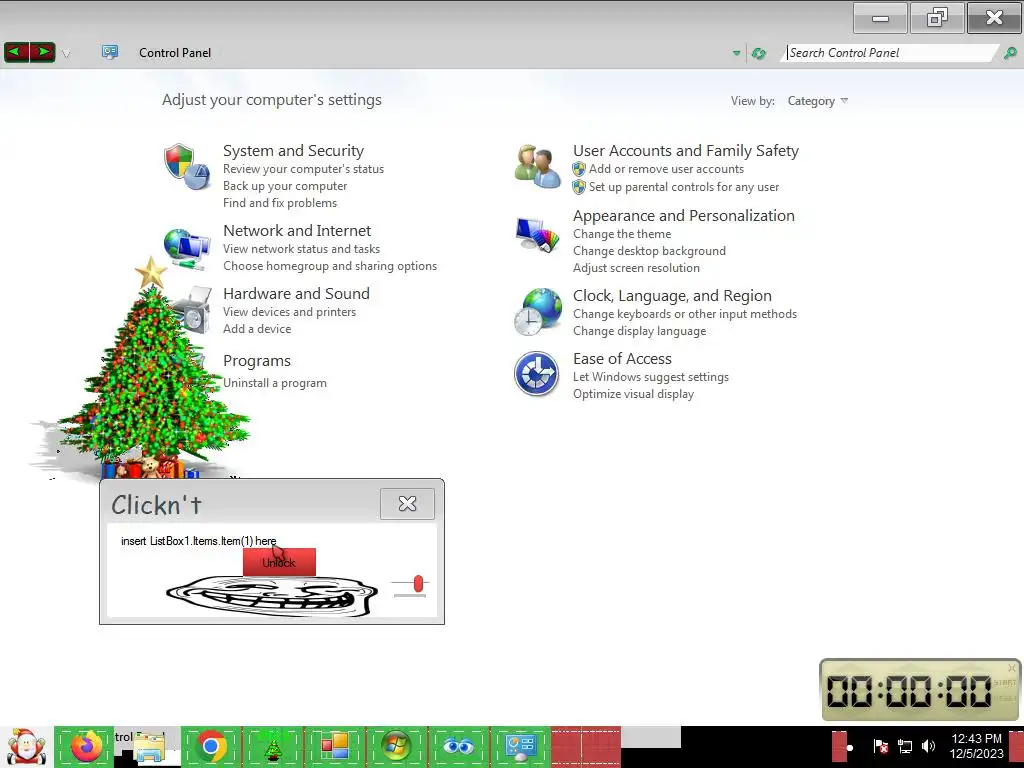This screenshot has height=768, width=1024.
Task: Open the Programs heading
Action: pos(257,361)
